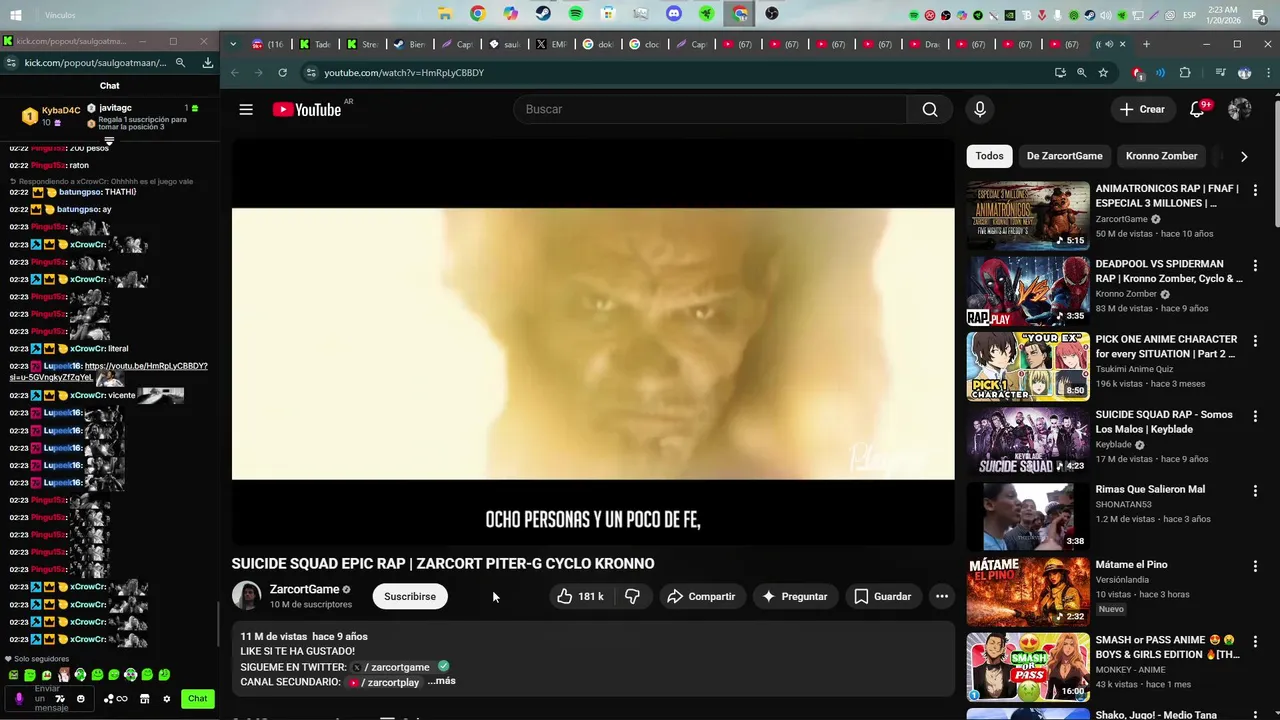Open more actions for the video
This screenshot has width=1280, height=720.
pos(941,596)
